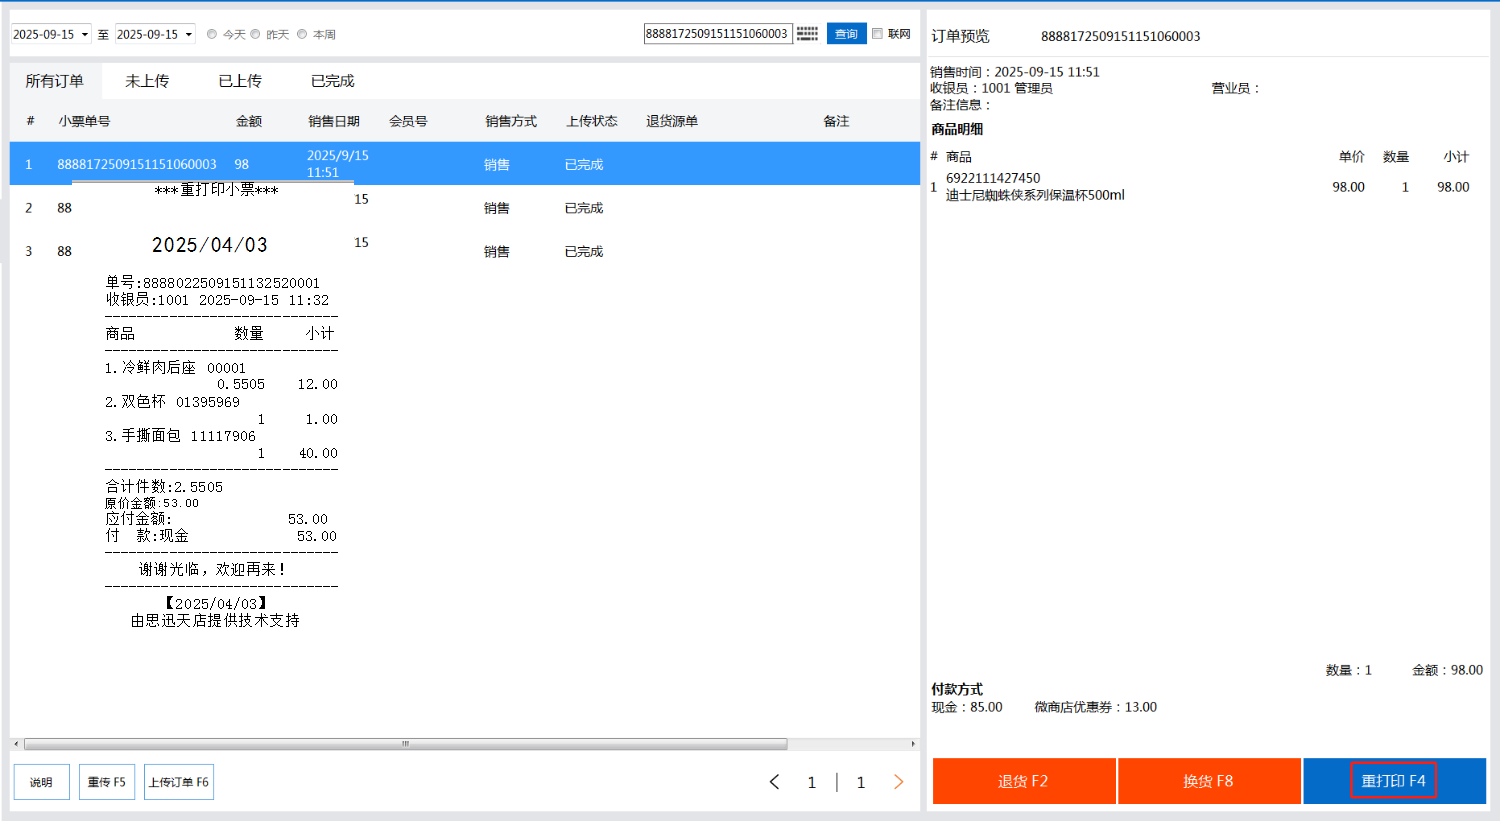
Task: Click the 查询 search button
Action: (x=846, y=34)
